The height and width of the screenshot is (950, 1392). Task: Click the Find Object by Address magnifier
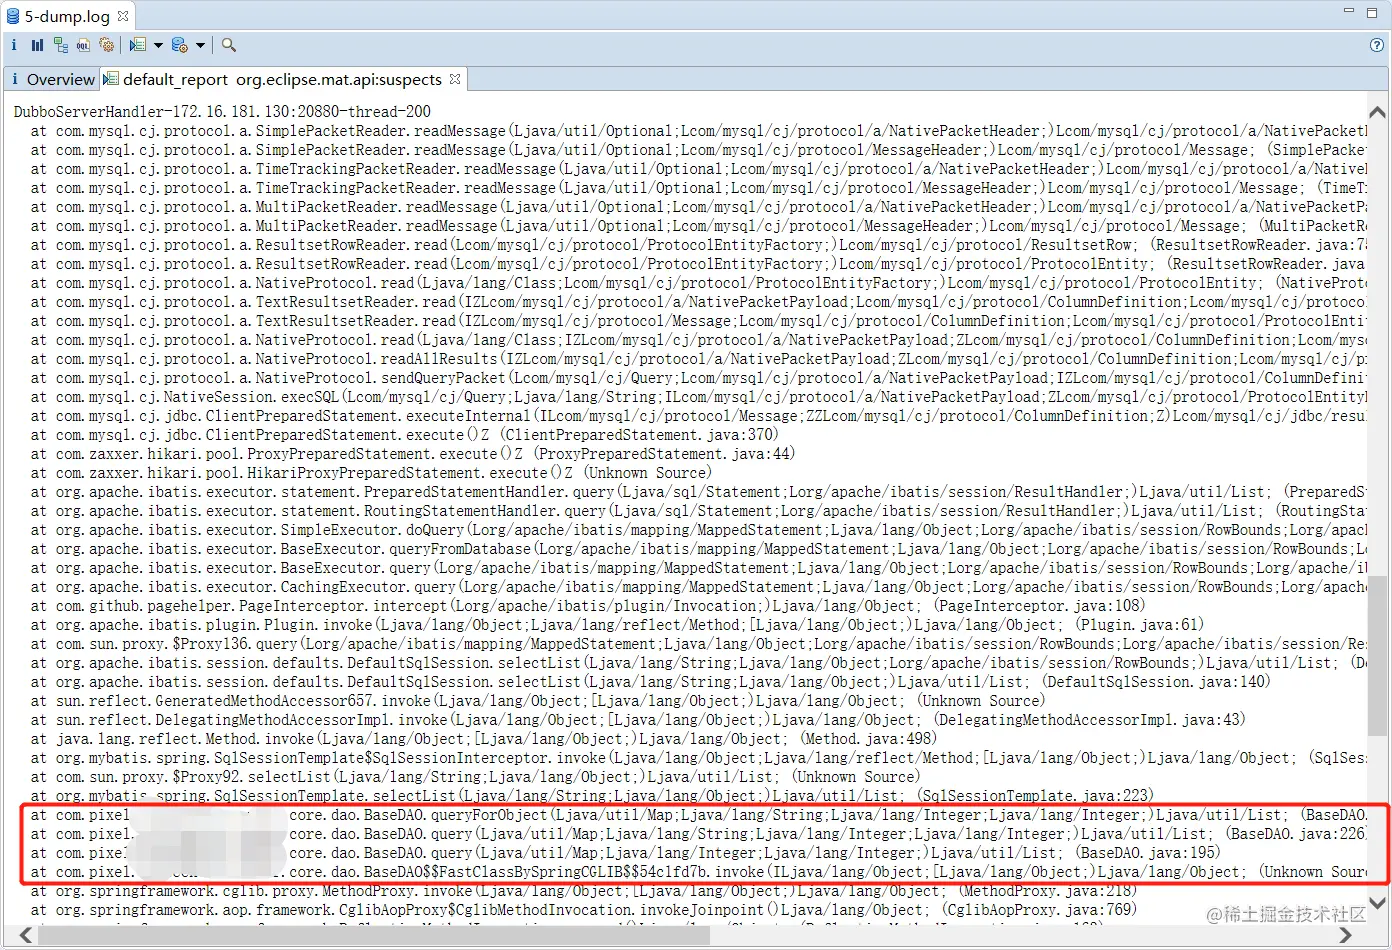[229, 45]
